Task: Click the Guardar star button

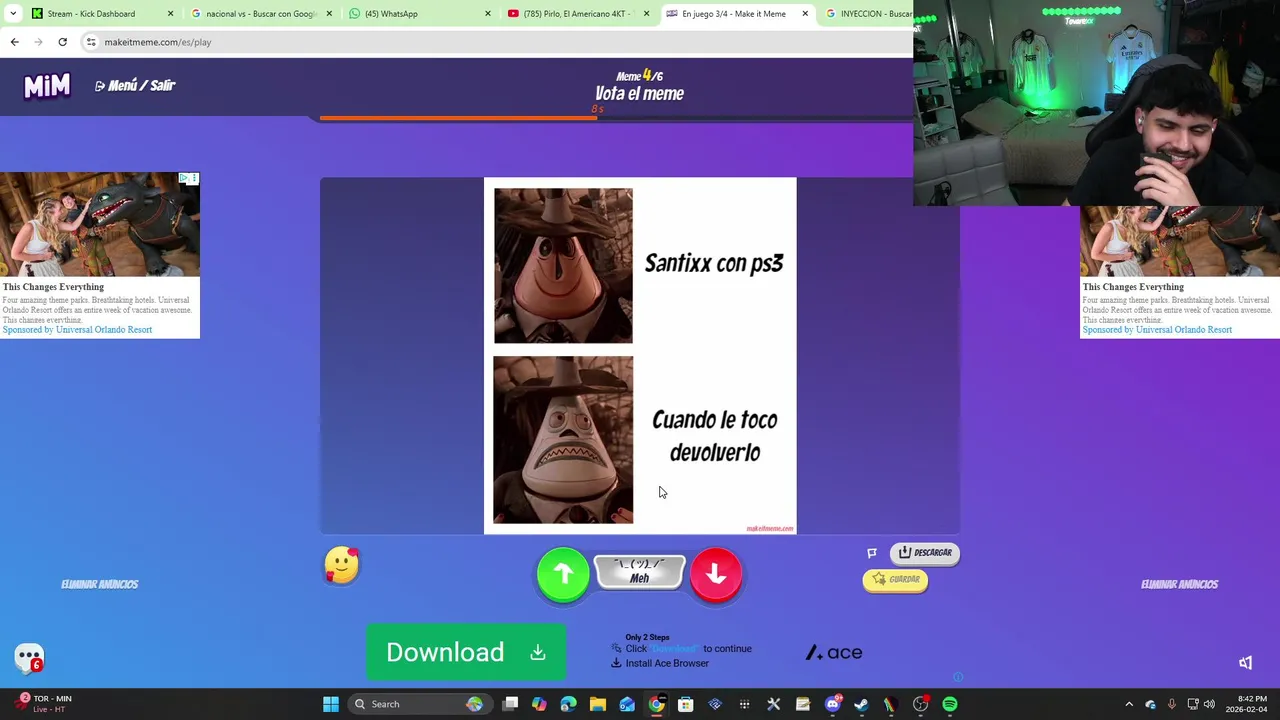Action: [895, 579]
